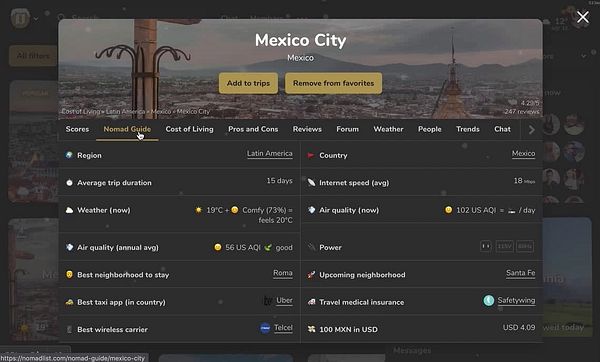Open the Pros and Cons tab
The width and height of the screenshot is (600, 362).
pos(253,129)
